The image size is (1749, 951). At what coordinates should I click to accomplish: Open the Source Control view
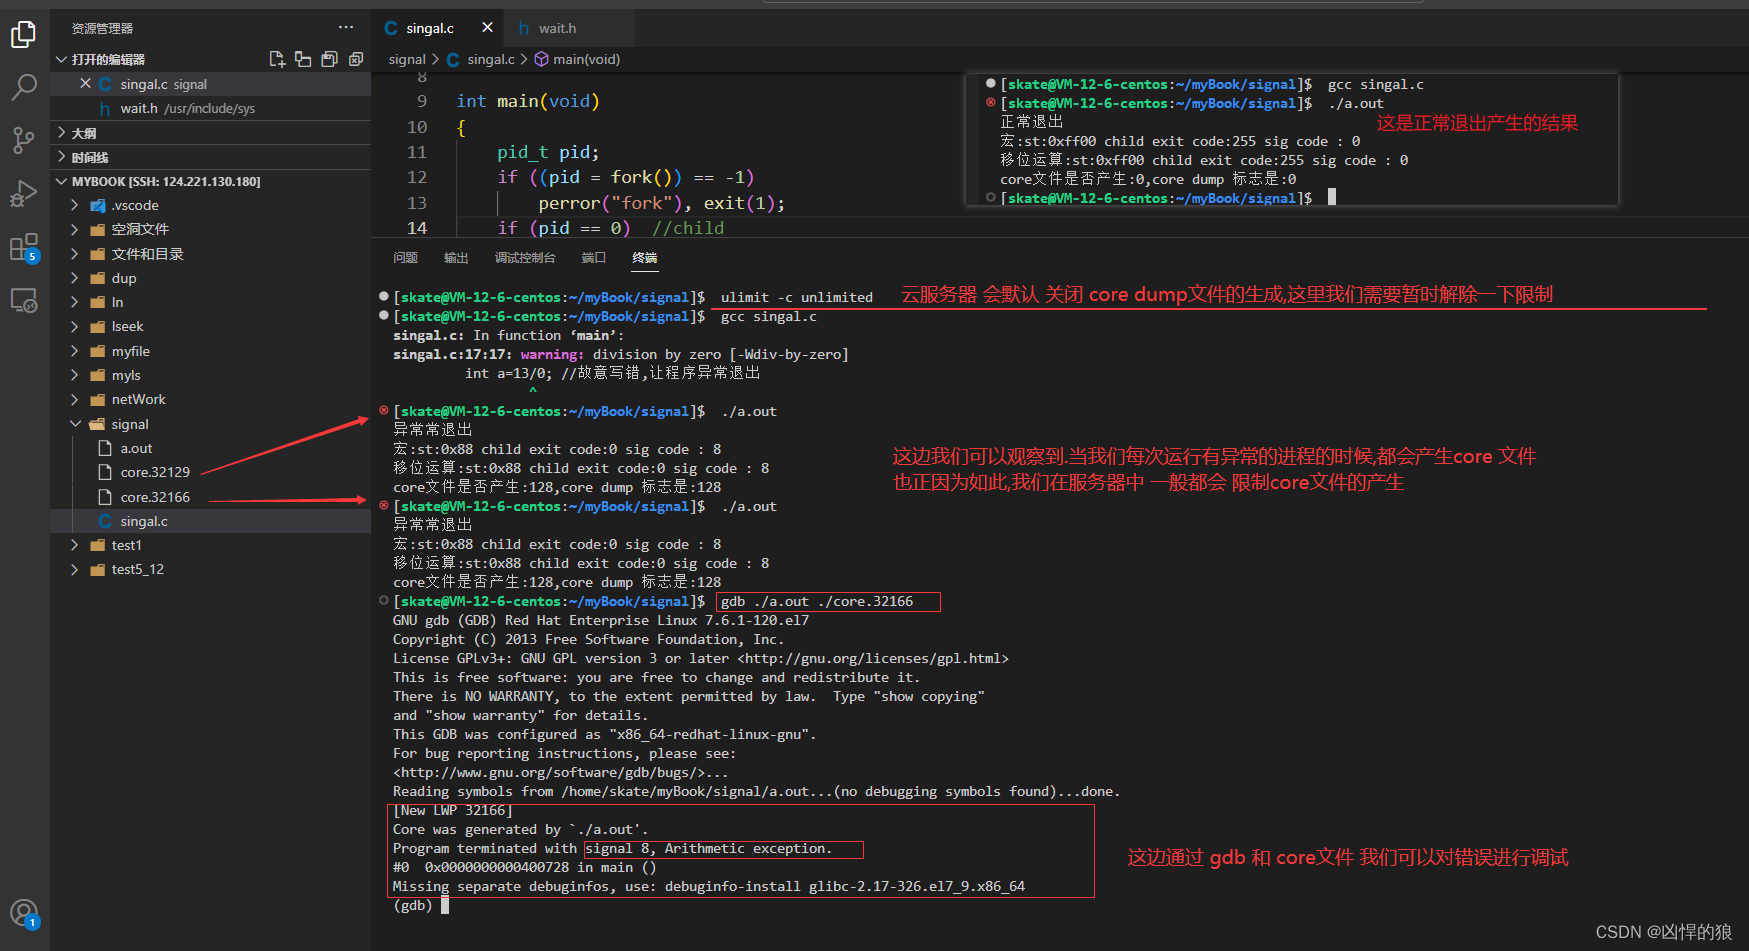pos(23,140)
